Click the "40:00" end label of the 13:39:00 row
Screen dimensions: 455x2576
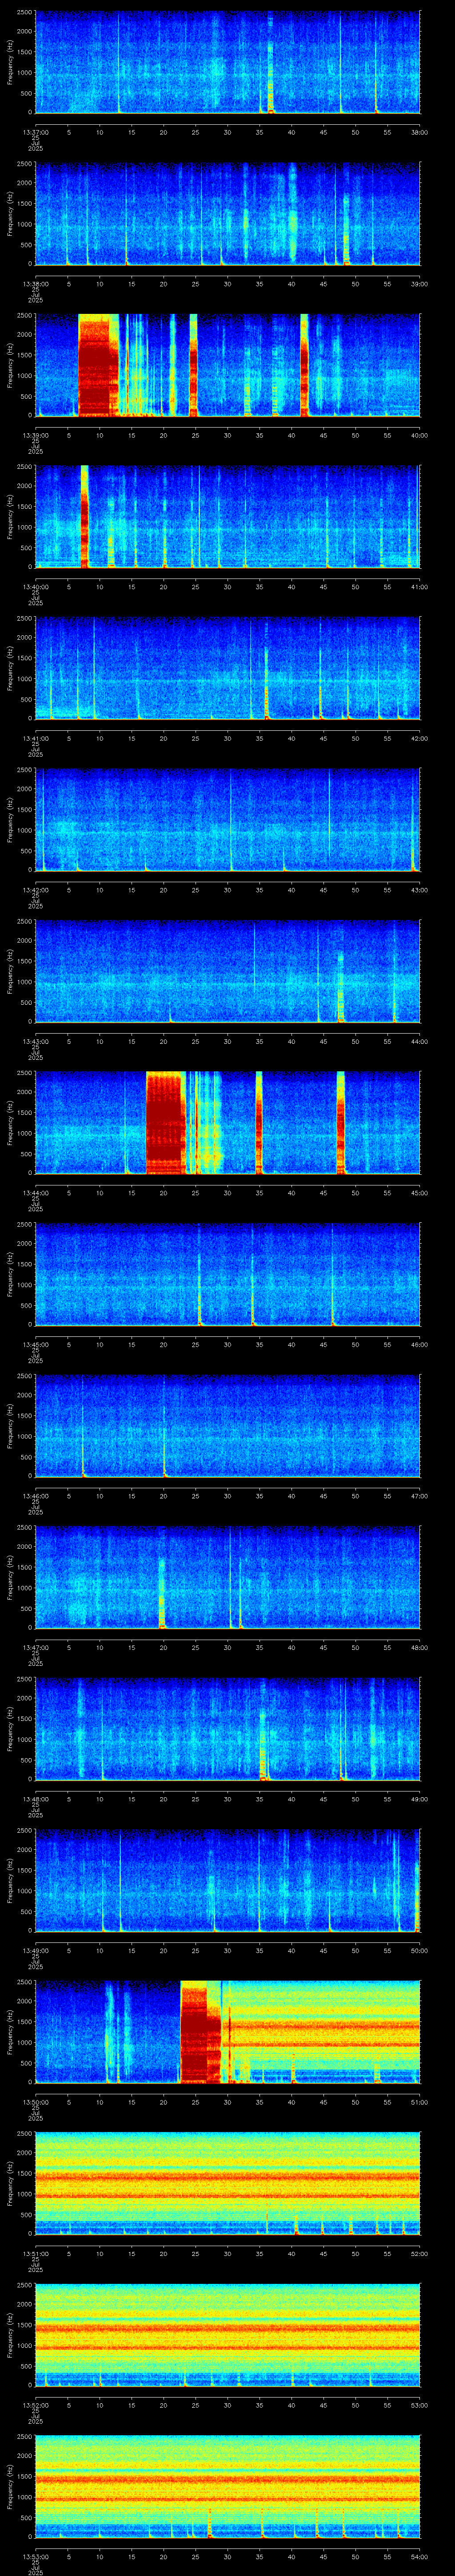pos(420,435)
